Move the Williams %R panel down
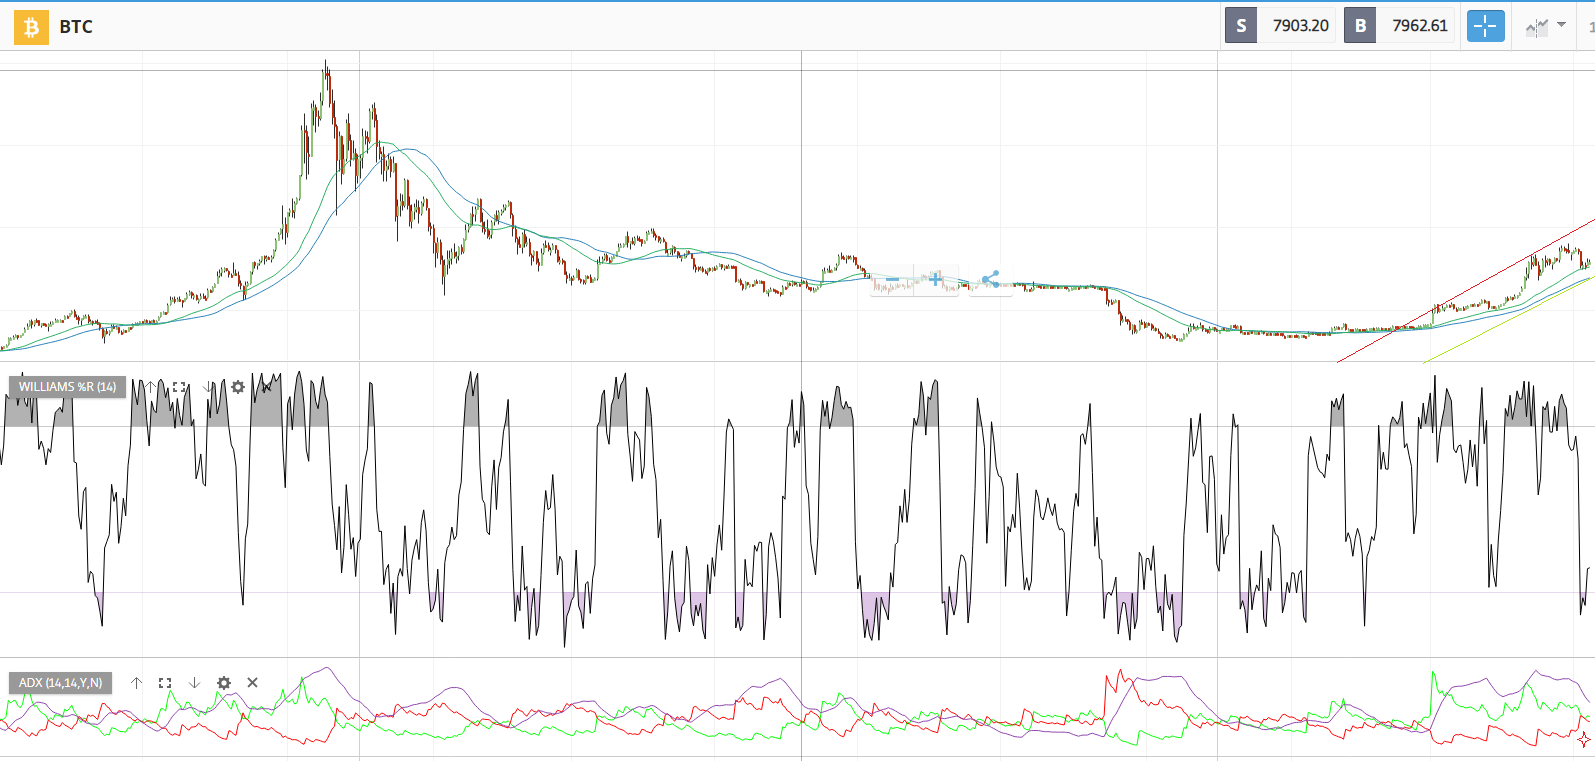This screenshot has height=761, width=1595. pos(208,387)
